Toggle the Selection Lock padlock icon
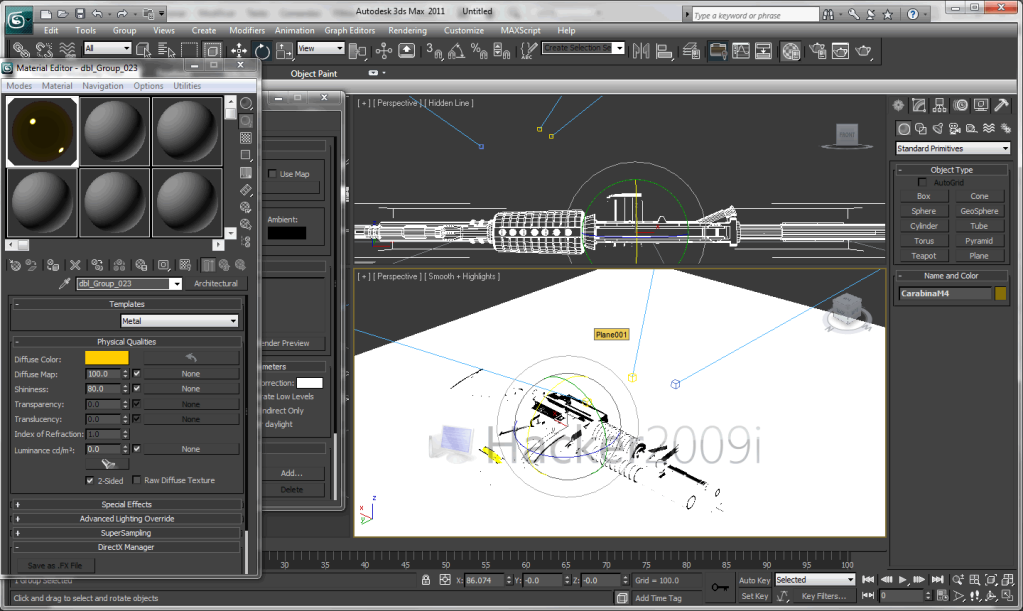 pyautogui.click(x=425, y=580)
